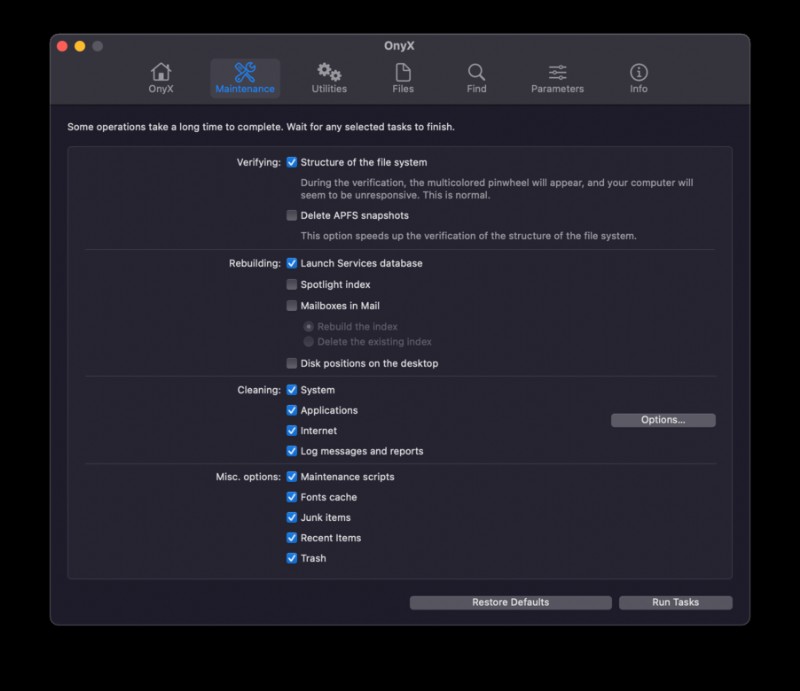
Task: Uncheck Launch Services database rebuilding
Action: tap(292, 263)
